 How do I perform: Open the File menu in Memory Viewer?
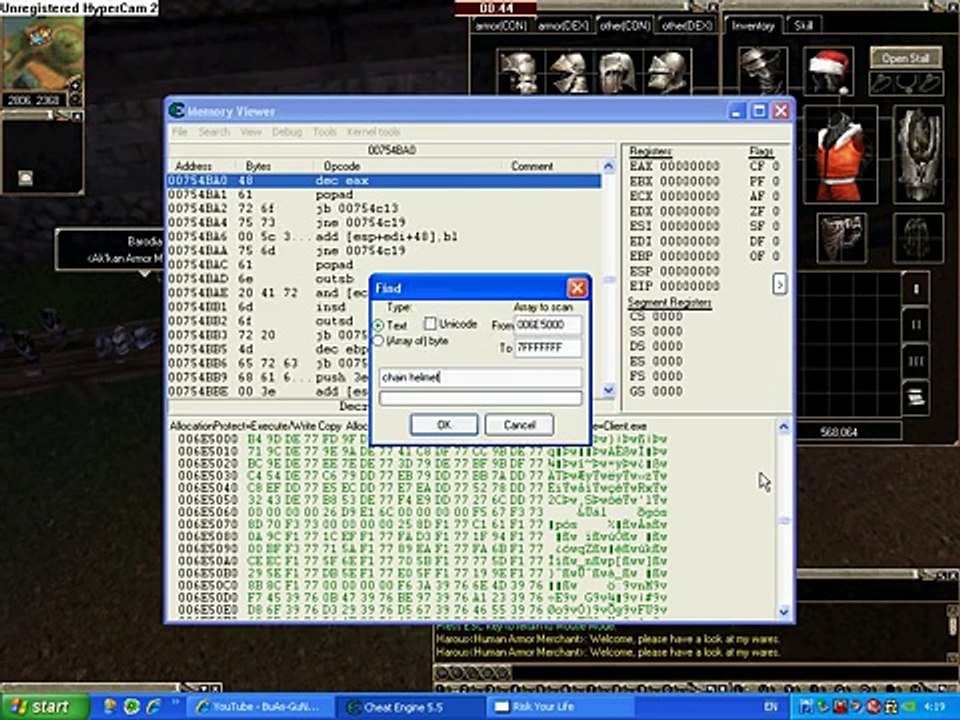coord(180,132)
